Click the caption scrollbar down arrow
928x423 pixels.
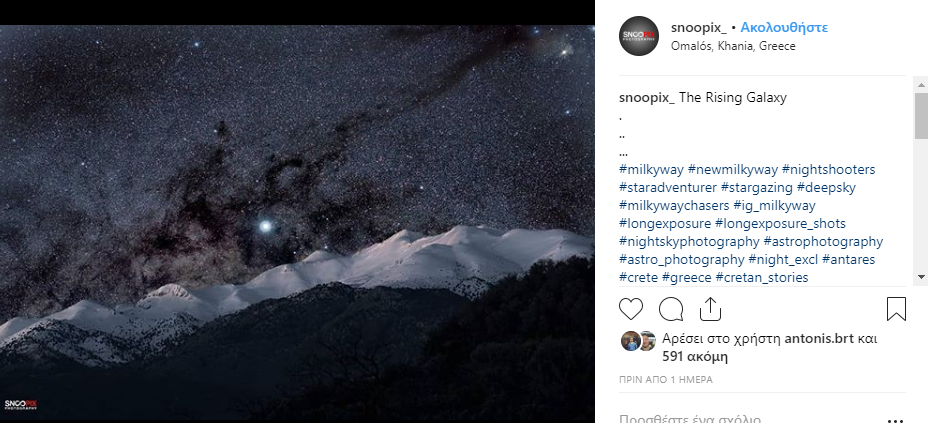pyautogui.click(x=921, y=276)
